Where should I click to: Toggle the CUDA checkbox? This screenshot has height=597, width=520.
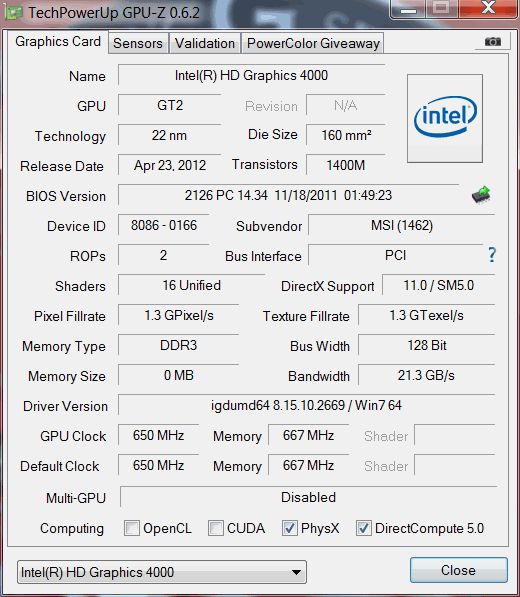[215, 528]
